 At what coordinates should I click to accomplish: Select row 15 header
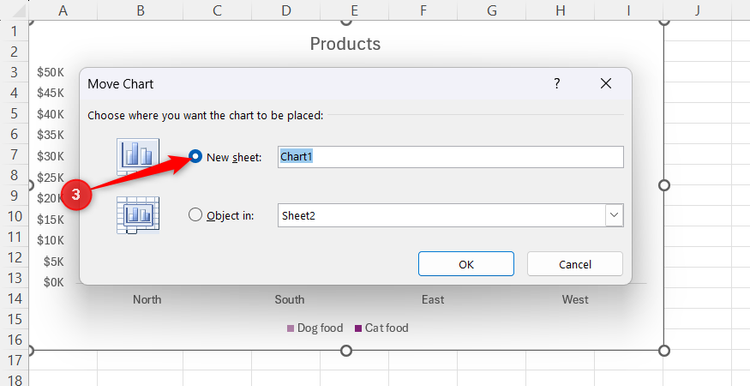(14, 319)
